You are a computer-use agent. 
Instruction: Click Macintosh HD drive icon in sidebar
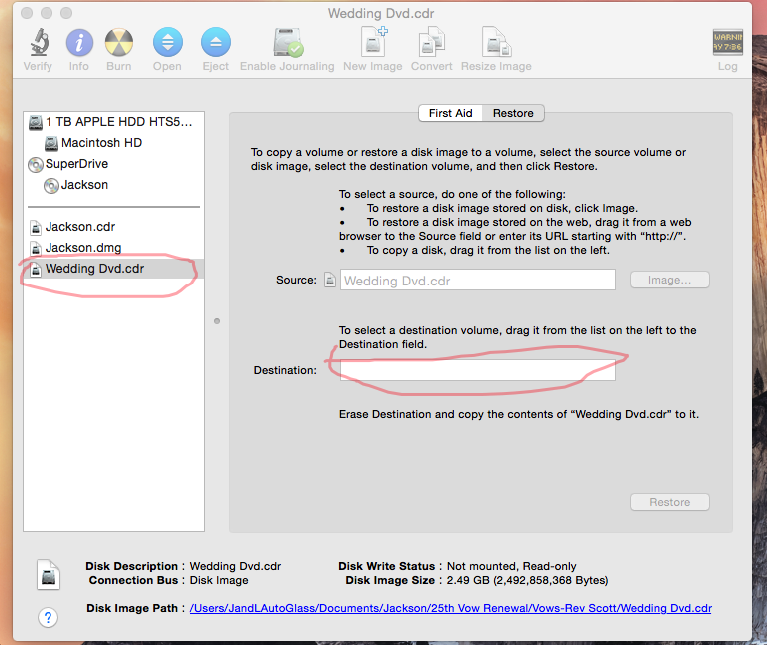[51, 143]
